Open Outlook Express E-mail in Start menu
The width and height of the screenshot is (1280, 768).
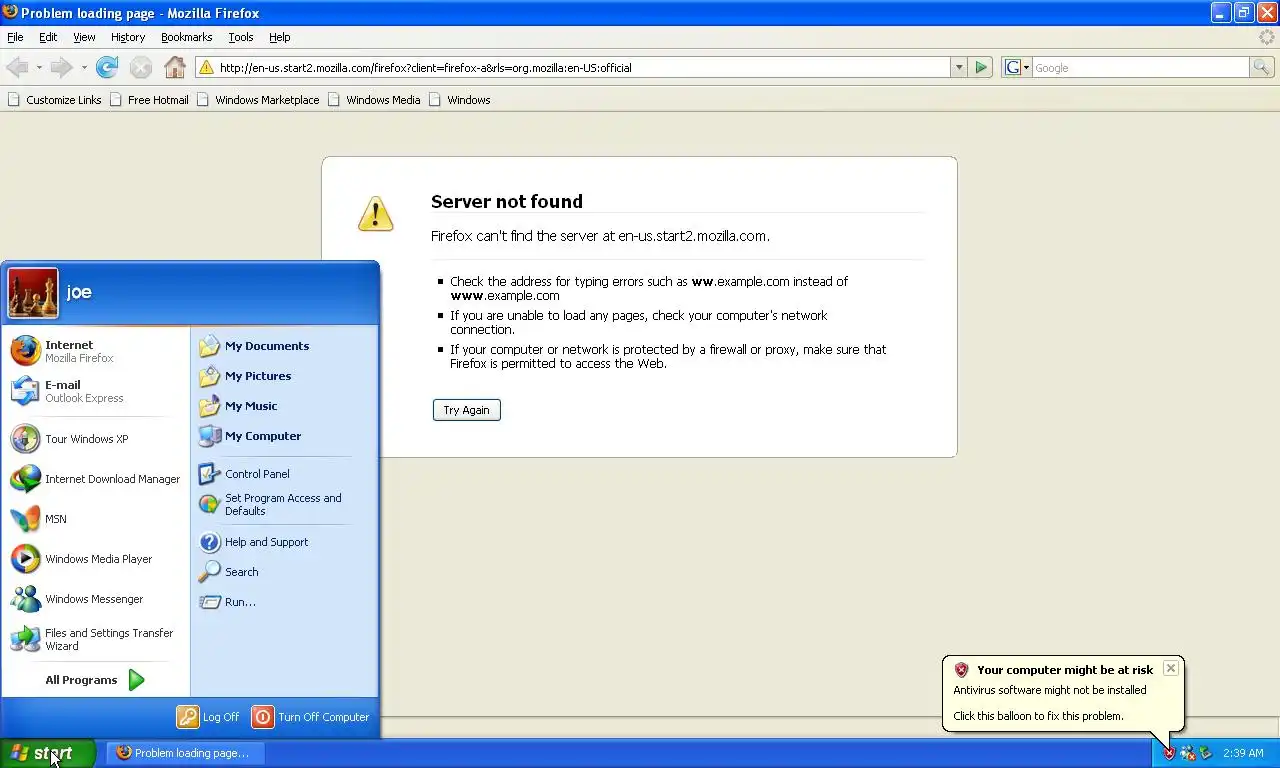[95, 391]
